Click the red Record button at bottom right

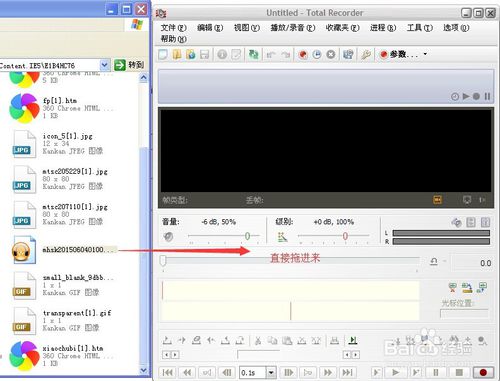click(x=482, y=372)
